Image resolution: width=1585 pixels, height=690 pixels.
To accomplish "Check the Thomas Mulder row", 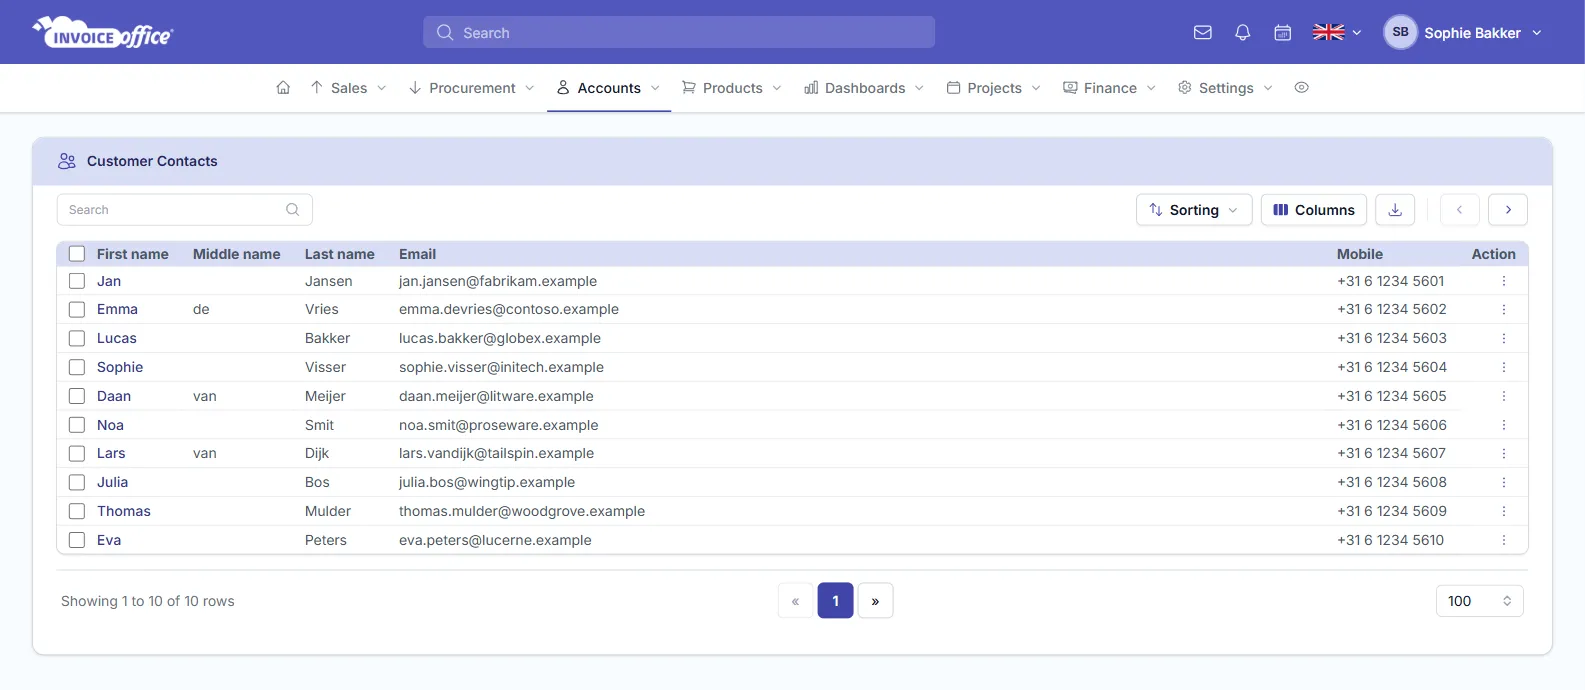I will click(x=77, y=511).
